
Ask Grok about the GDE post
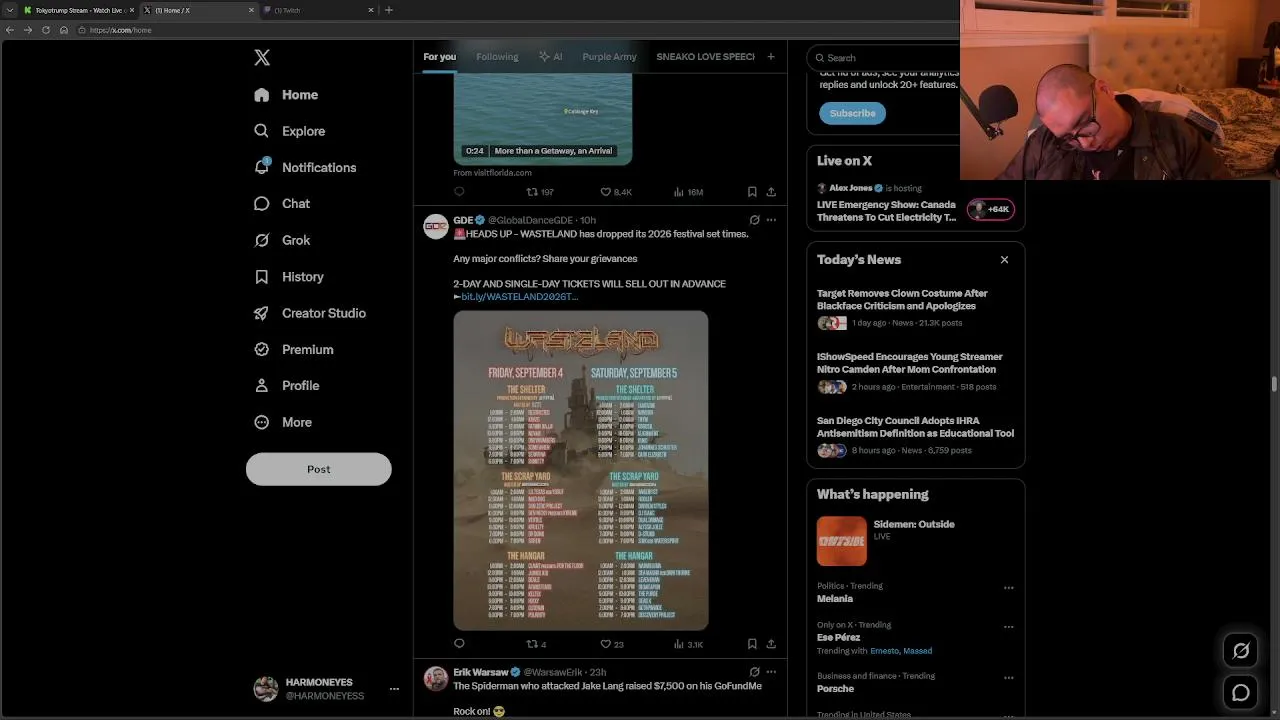pos(754,220)
